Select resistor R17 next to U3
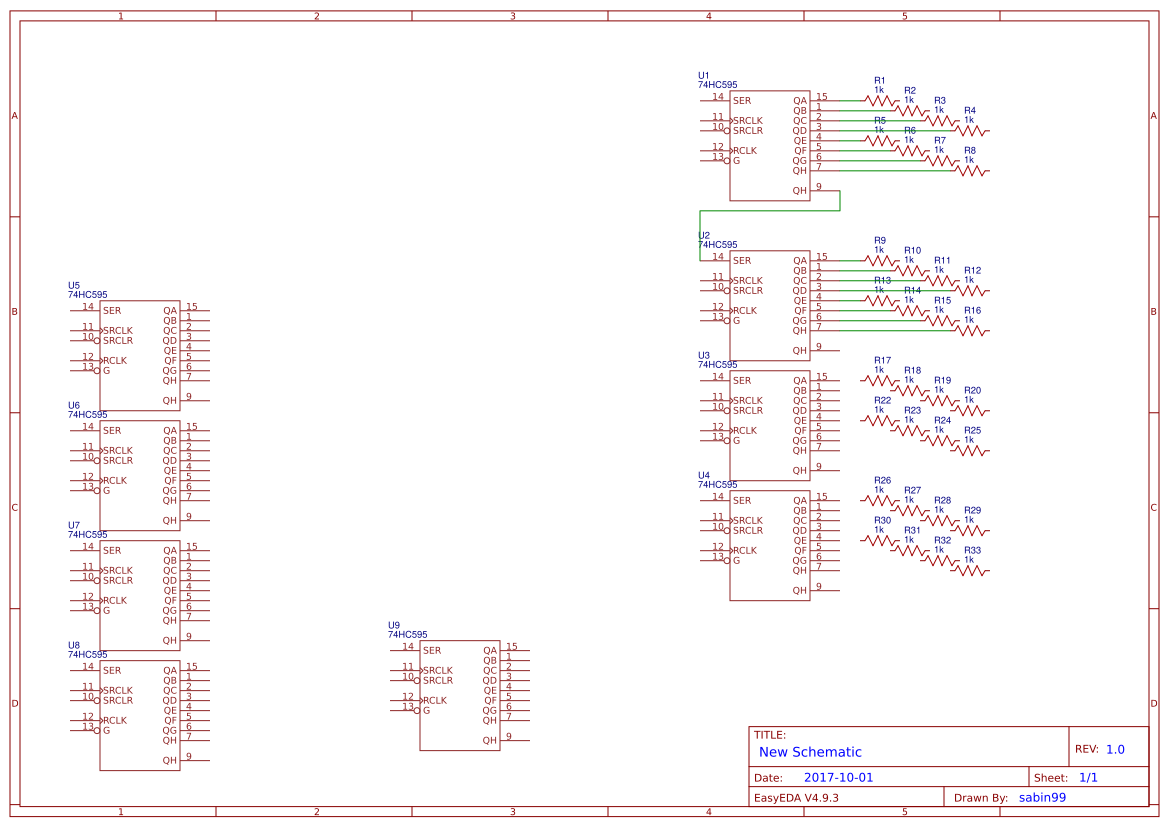1169x827 pixels. coord(880,380)
